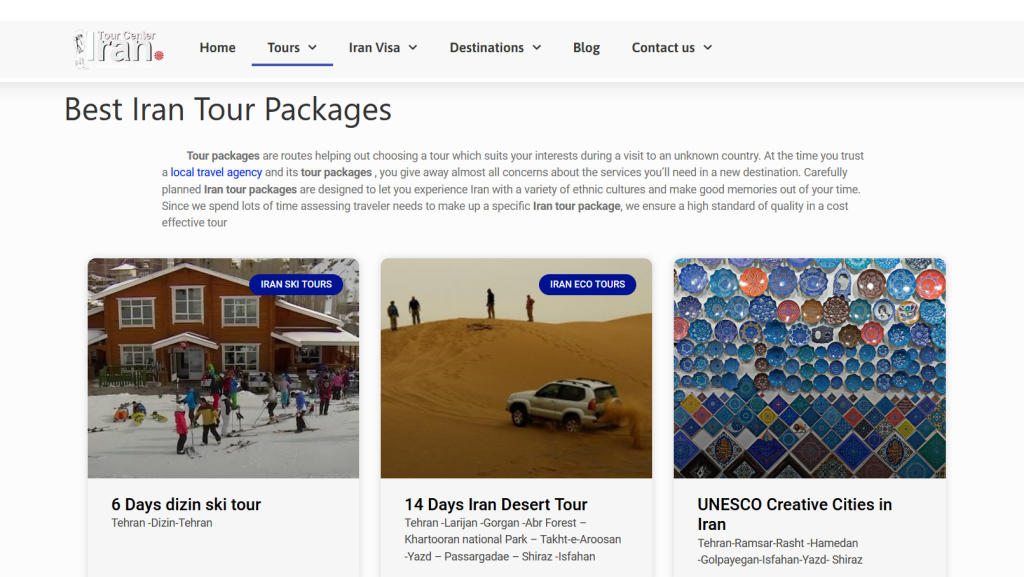Open the Contact us dropdown arrow
The width and height of the screenshot is (1024, 577).
[x=708, y=48]
